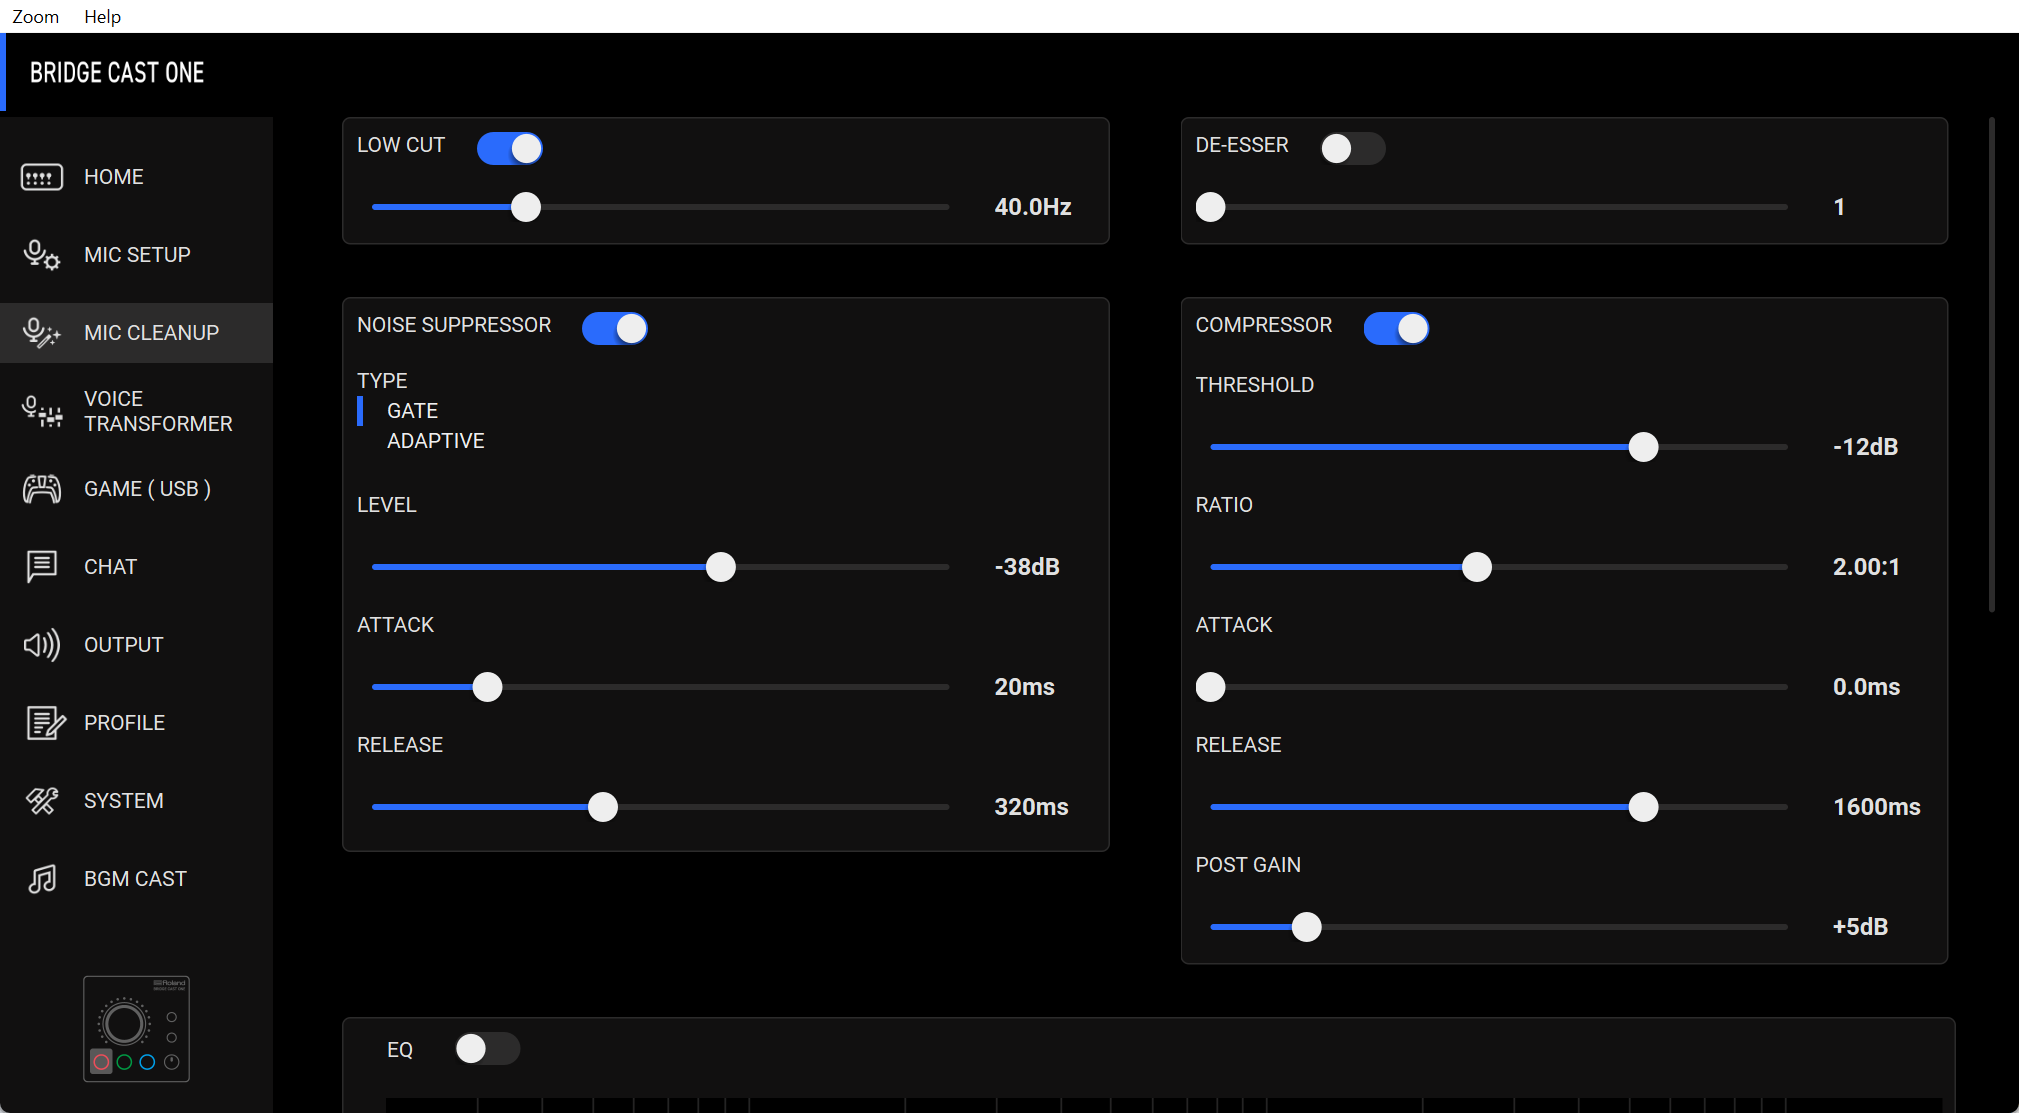Viewport: 2019px width, 1113px height.
Task: Go to the HOME page
Action: 136,177
